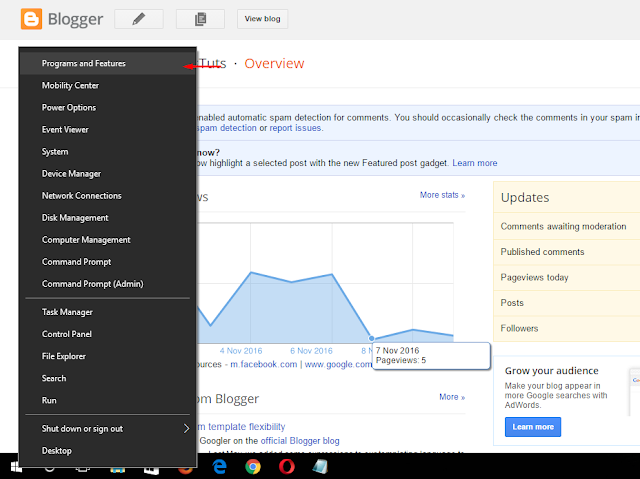Image resolution: width=640 pixels, height=479 pixels.
Task: Open Posts in the Updates panel
Action: pyautogui.click(x=512, y=303)
